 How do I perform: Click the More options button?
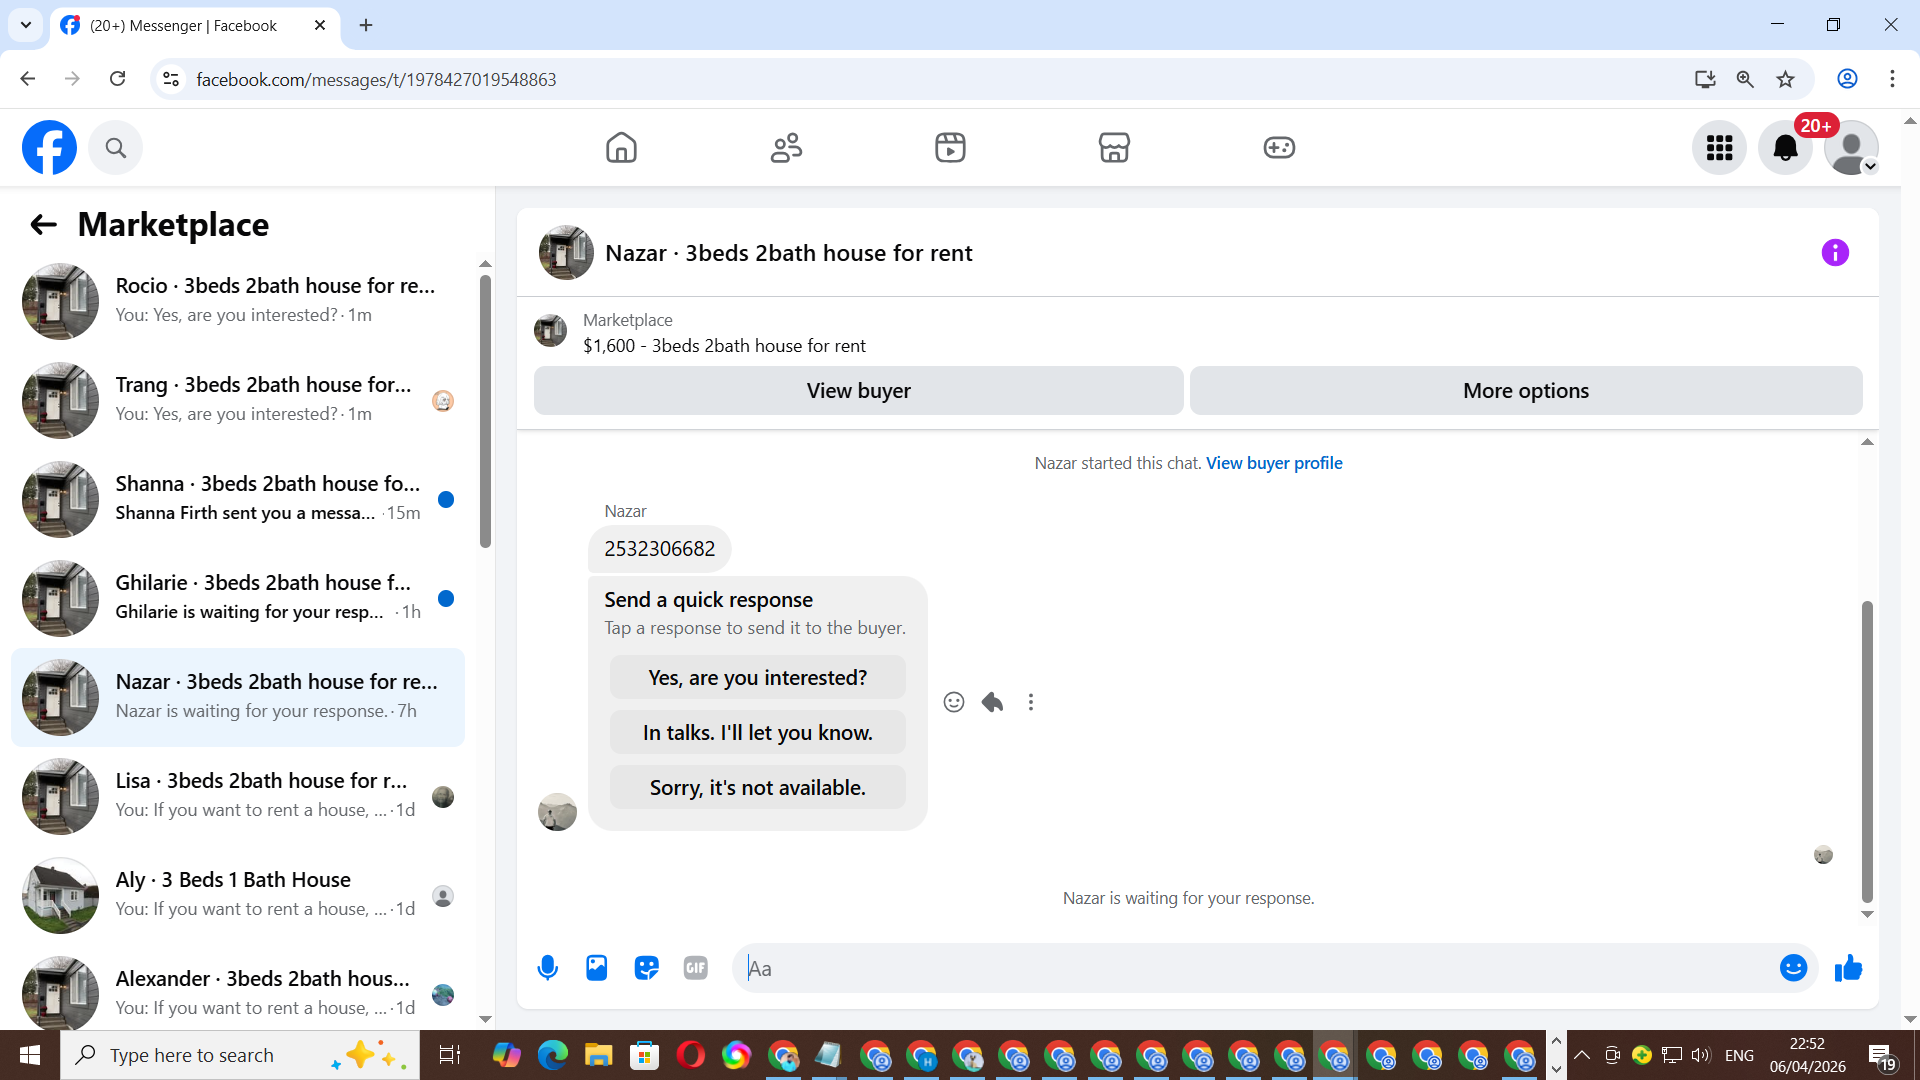click(1526, 390)
